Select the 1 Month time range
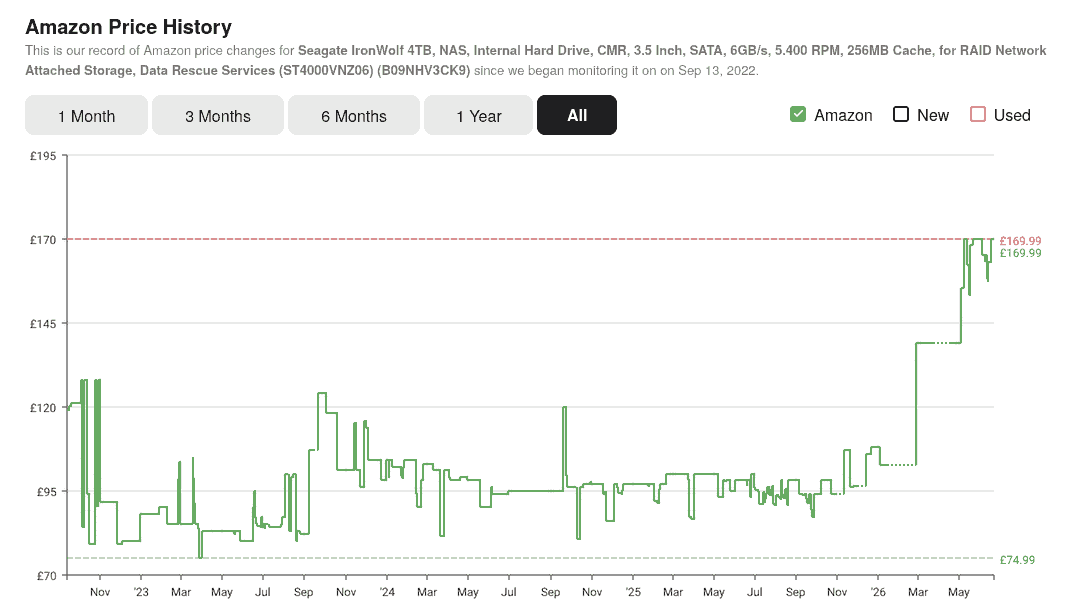 [86, 116]
